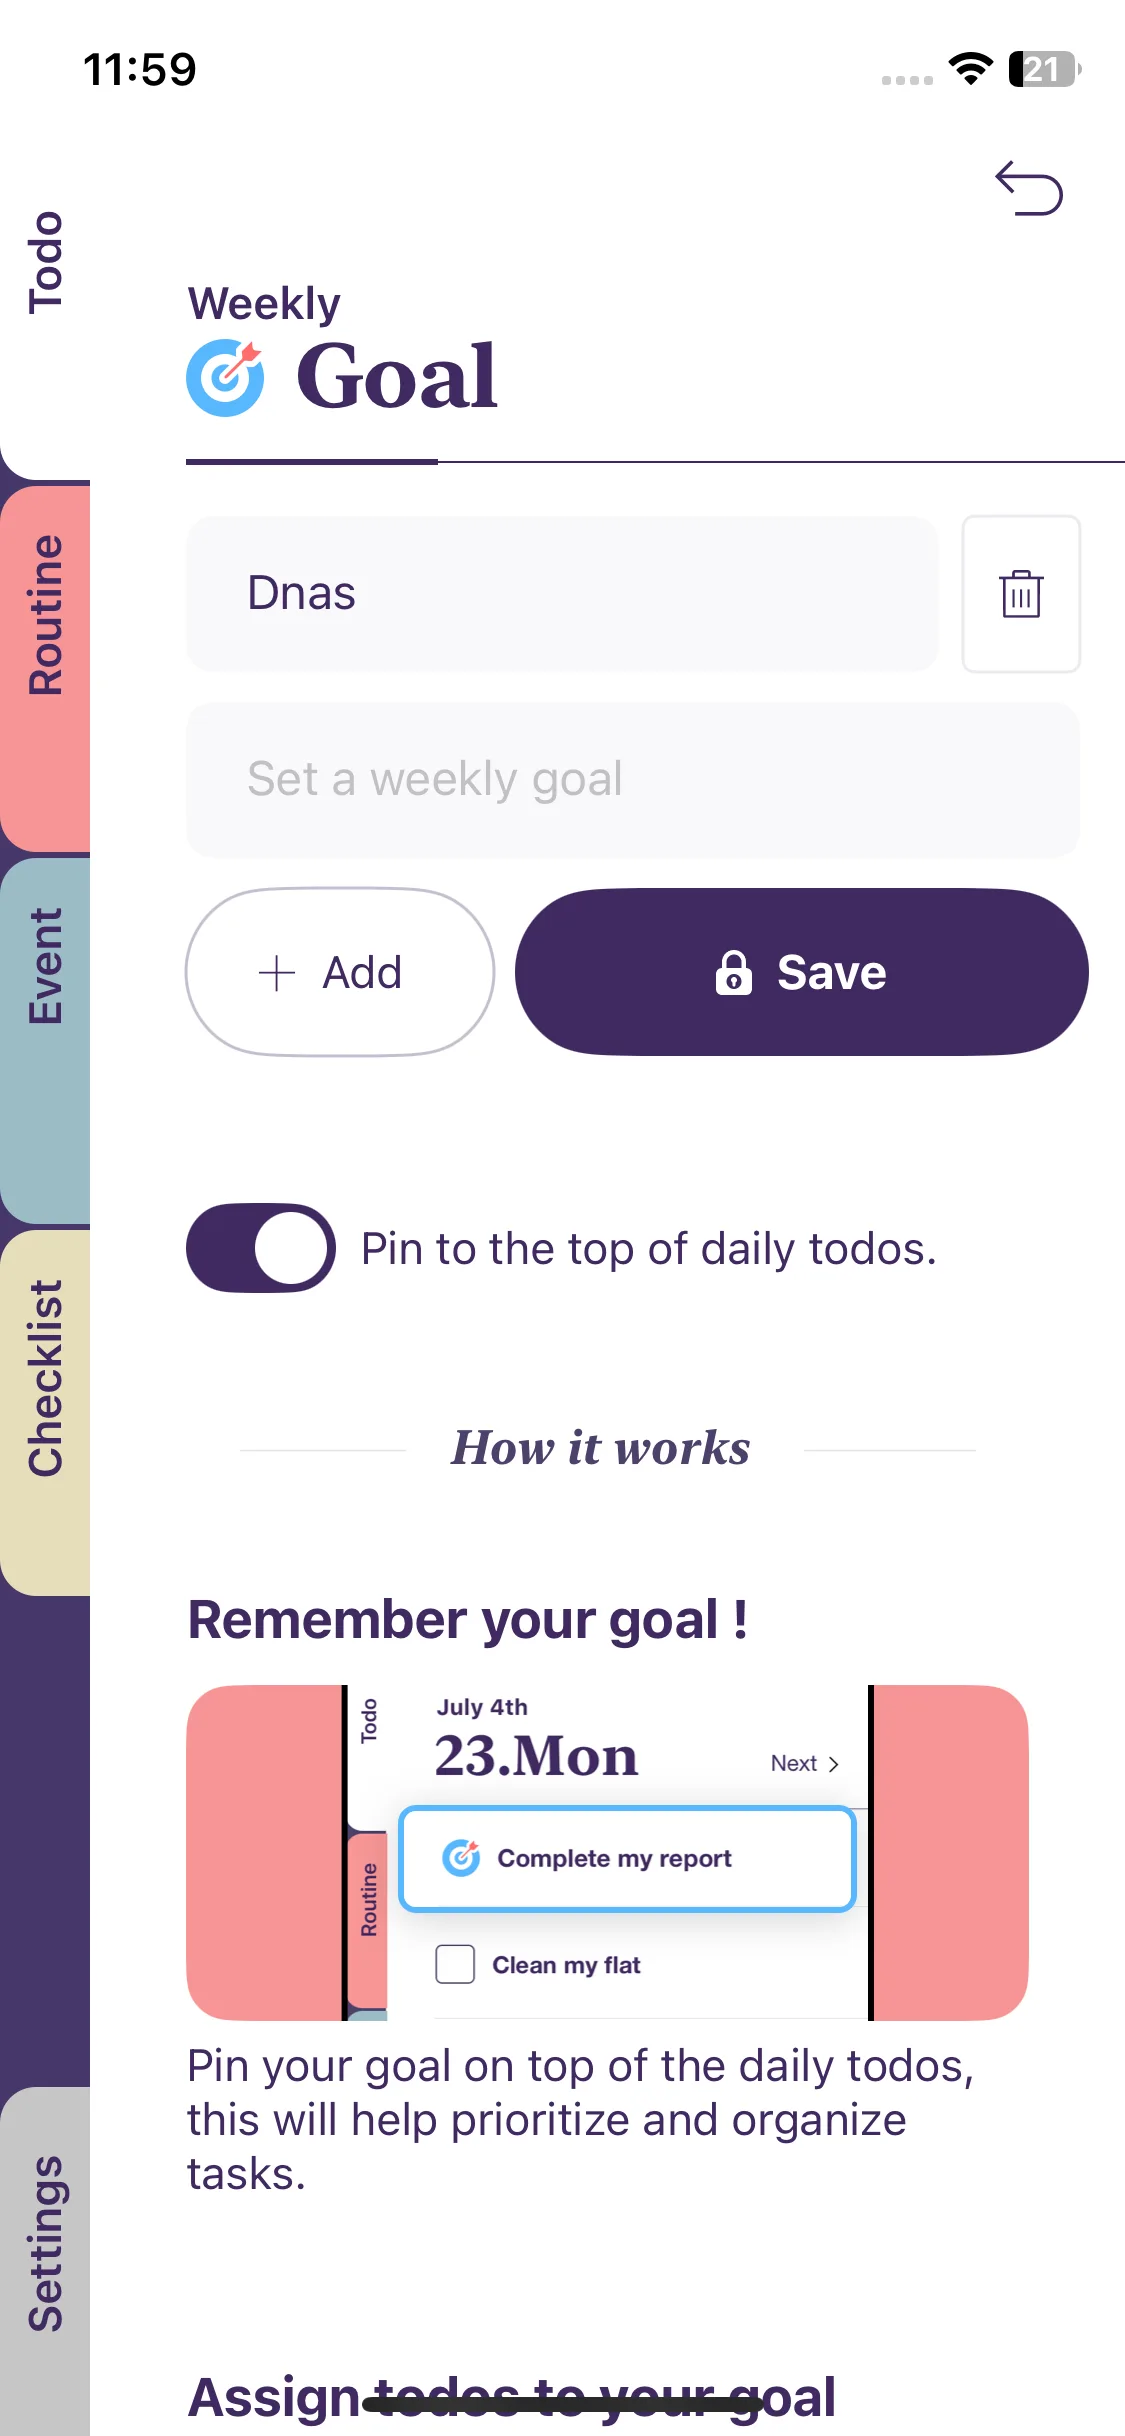Image resolution: width=1125 pixels, height=2436 pixels.
Task: Tap the plus icon on Add button
Action: point(277,972)
